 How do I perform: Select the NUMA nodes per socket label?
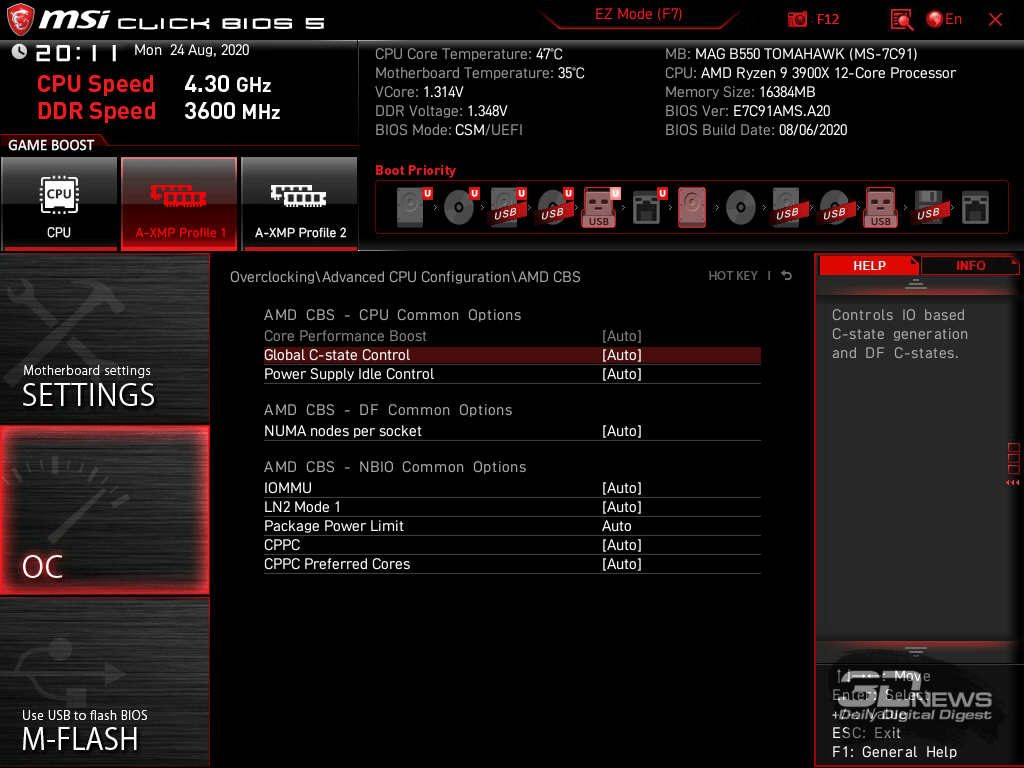[x=343, y=431]
